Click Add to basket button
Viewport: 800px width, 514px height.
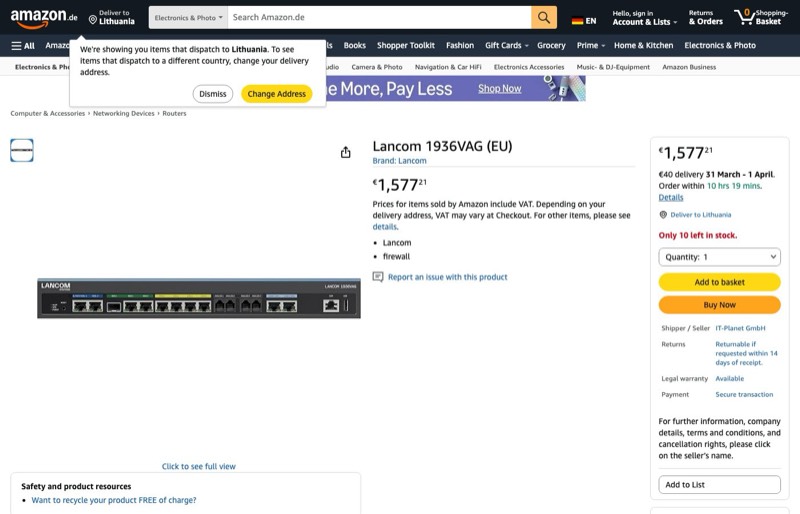tap(719, 282)
